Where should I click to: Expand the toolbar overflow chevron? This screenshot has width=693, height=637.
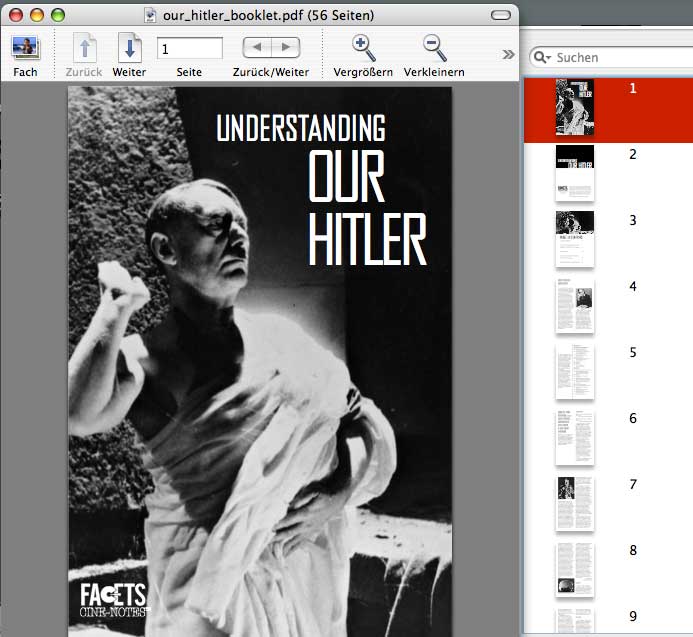[x=508, y=54]
